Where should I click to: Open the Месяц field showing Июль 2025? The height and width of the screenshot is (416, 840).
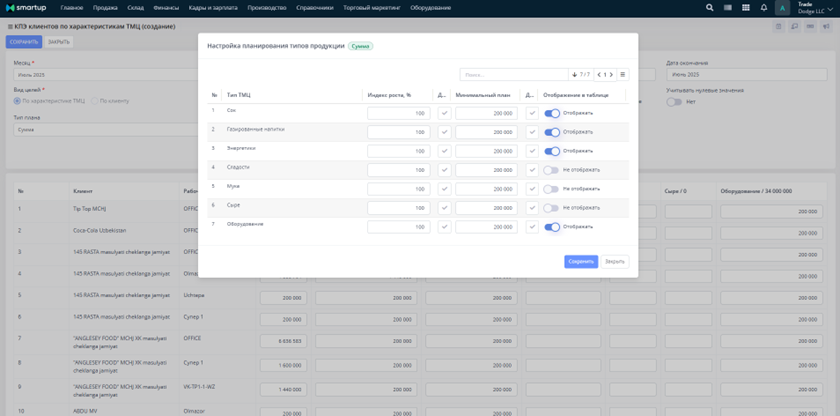[106, 74]
